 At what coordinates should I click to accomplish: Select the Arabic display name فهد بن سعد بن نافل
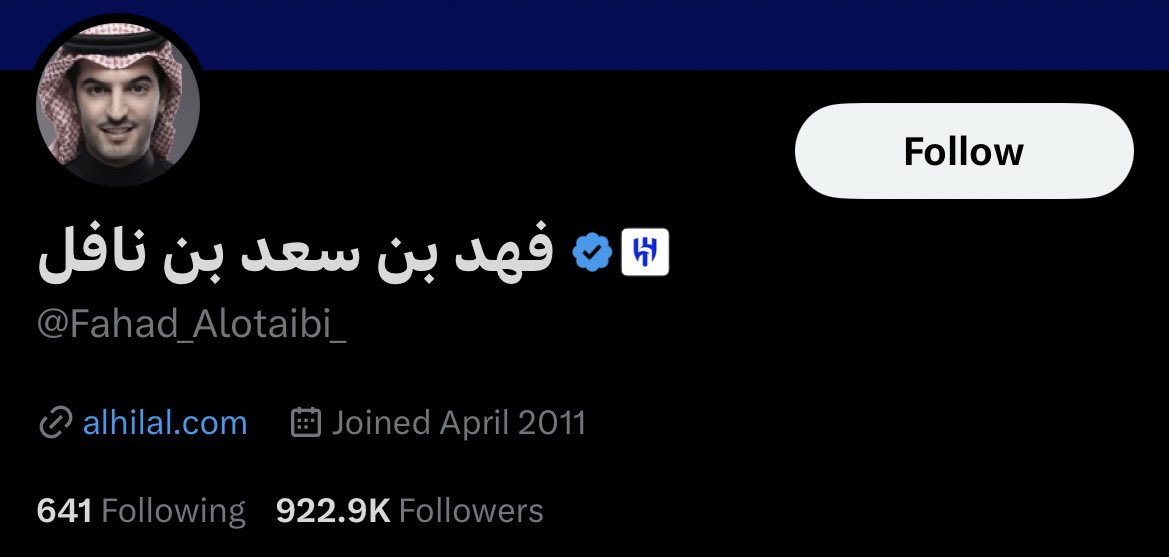tap(295, 254)
